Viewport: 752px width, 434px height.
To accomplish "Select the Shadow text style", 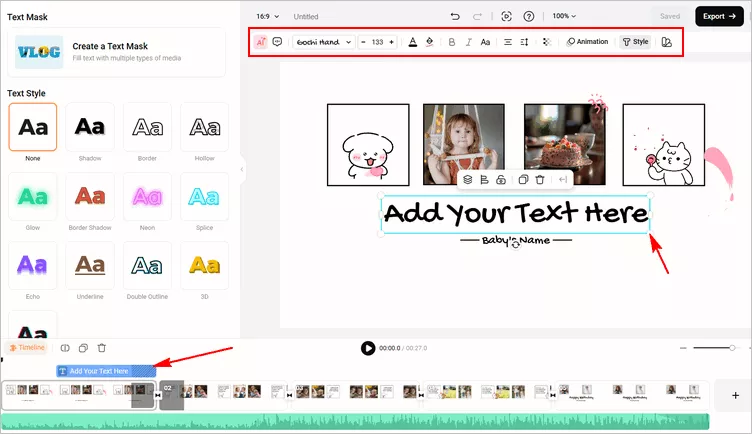I will click(90, 127).
